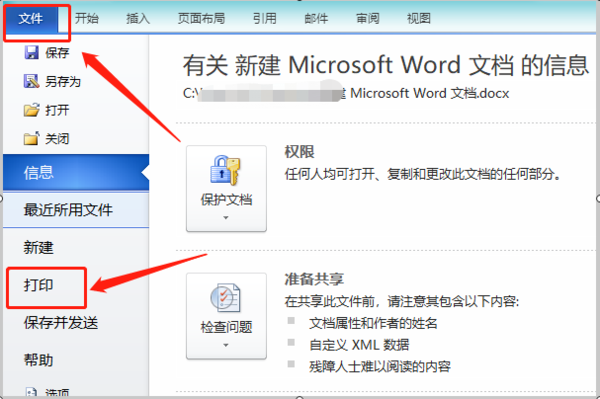600x399 pixels.
Task: Click the Close folder icon
Action: click(31, 138)
